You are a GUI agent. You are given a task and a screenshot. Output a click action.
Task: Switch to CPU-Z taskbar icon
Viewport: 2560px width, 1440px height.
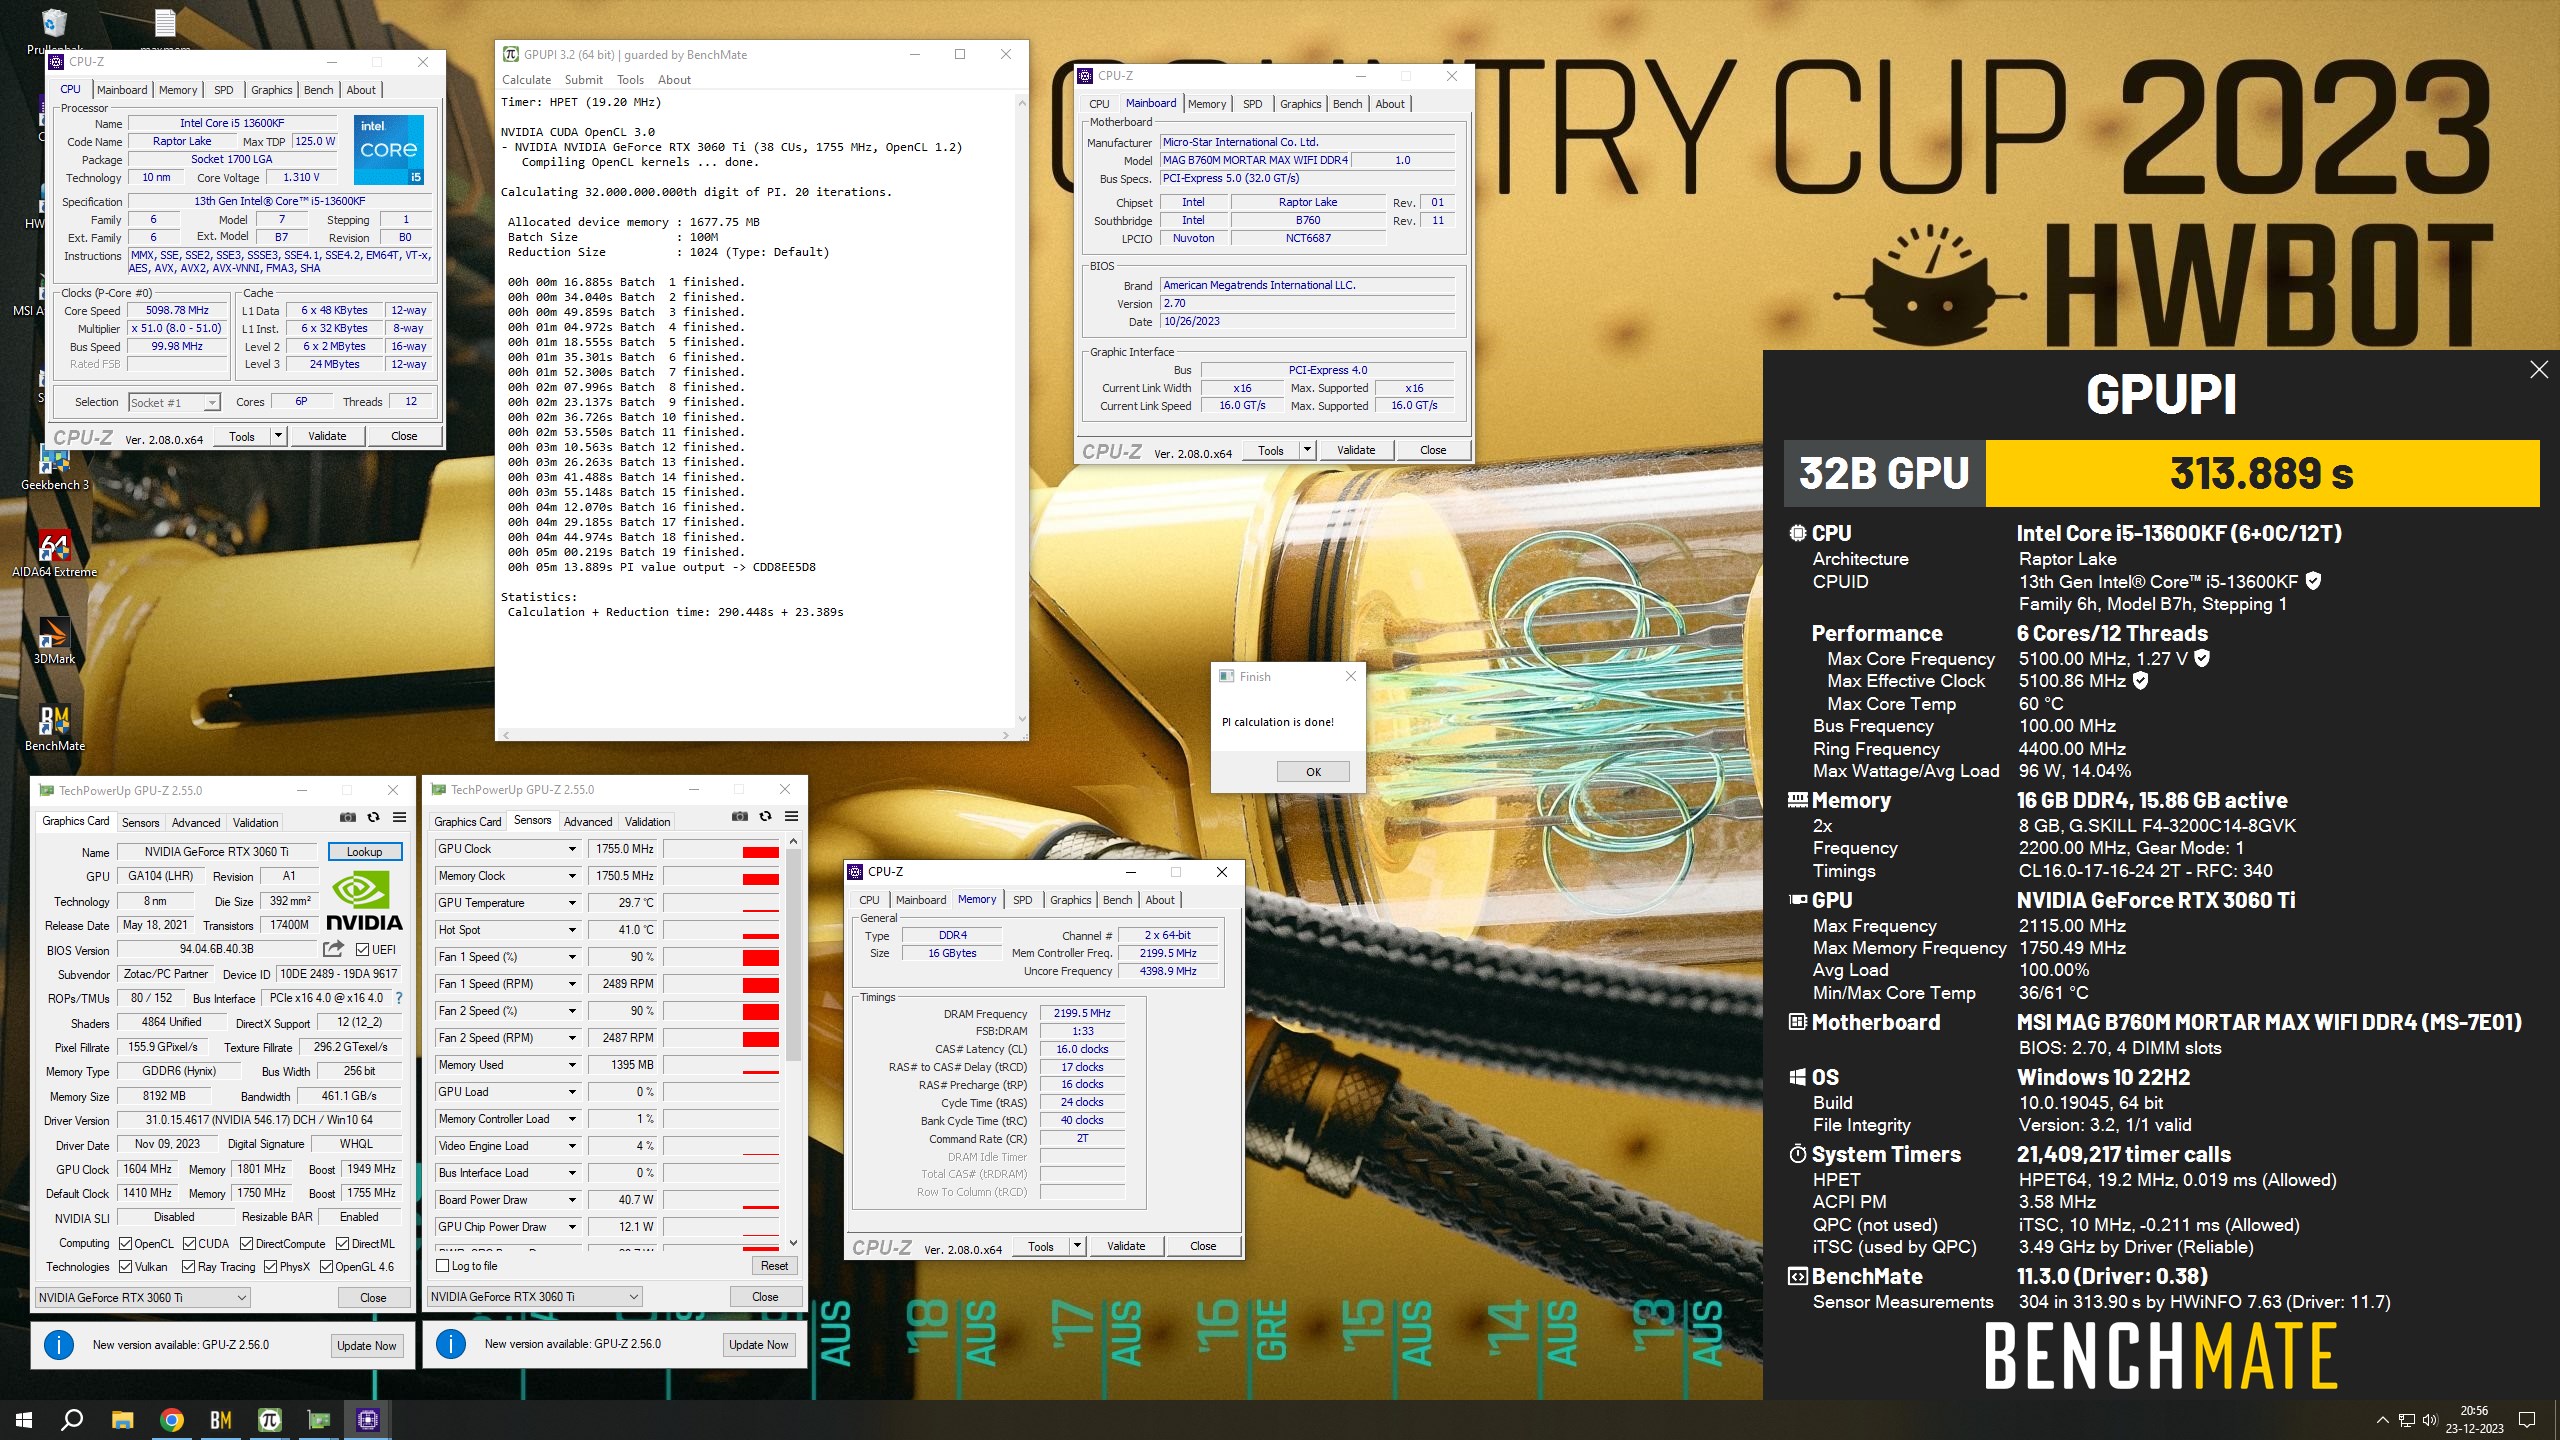(x=367, y=1419)
